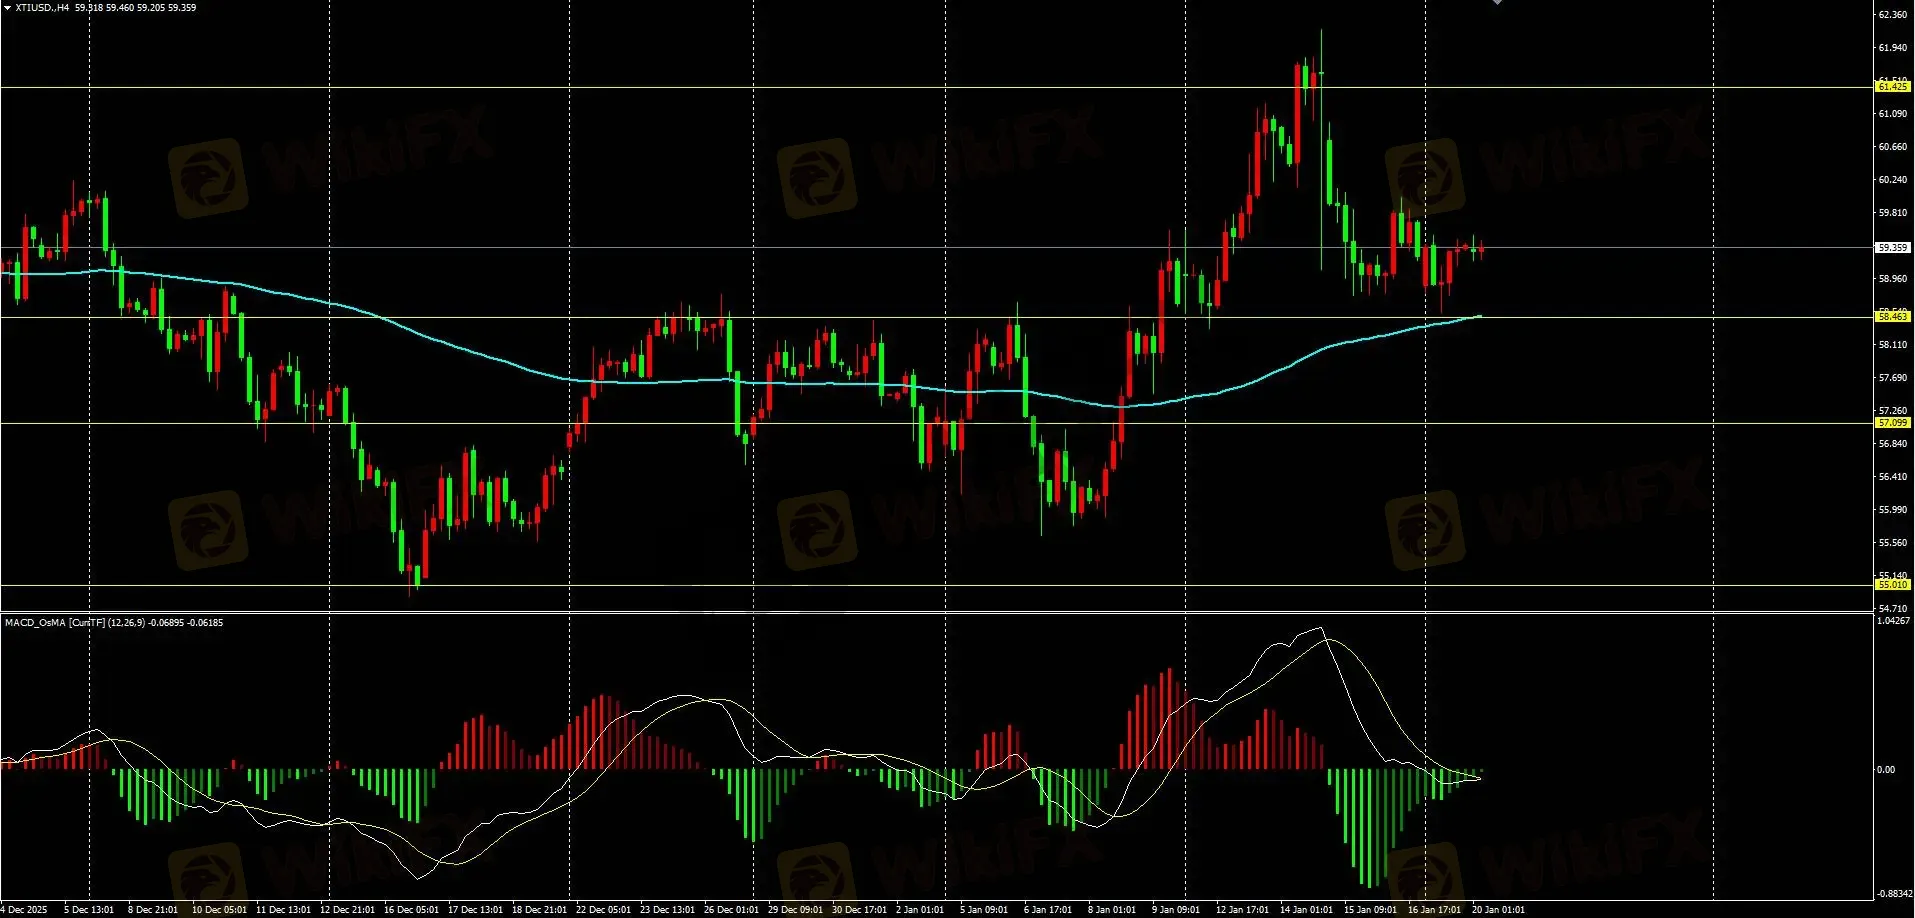
Task: Click the 61.090 price axis label
Action: (1893, 114)
